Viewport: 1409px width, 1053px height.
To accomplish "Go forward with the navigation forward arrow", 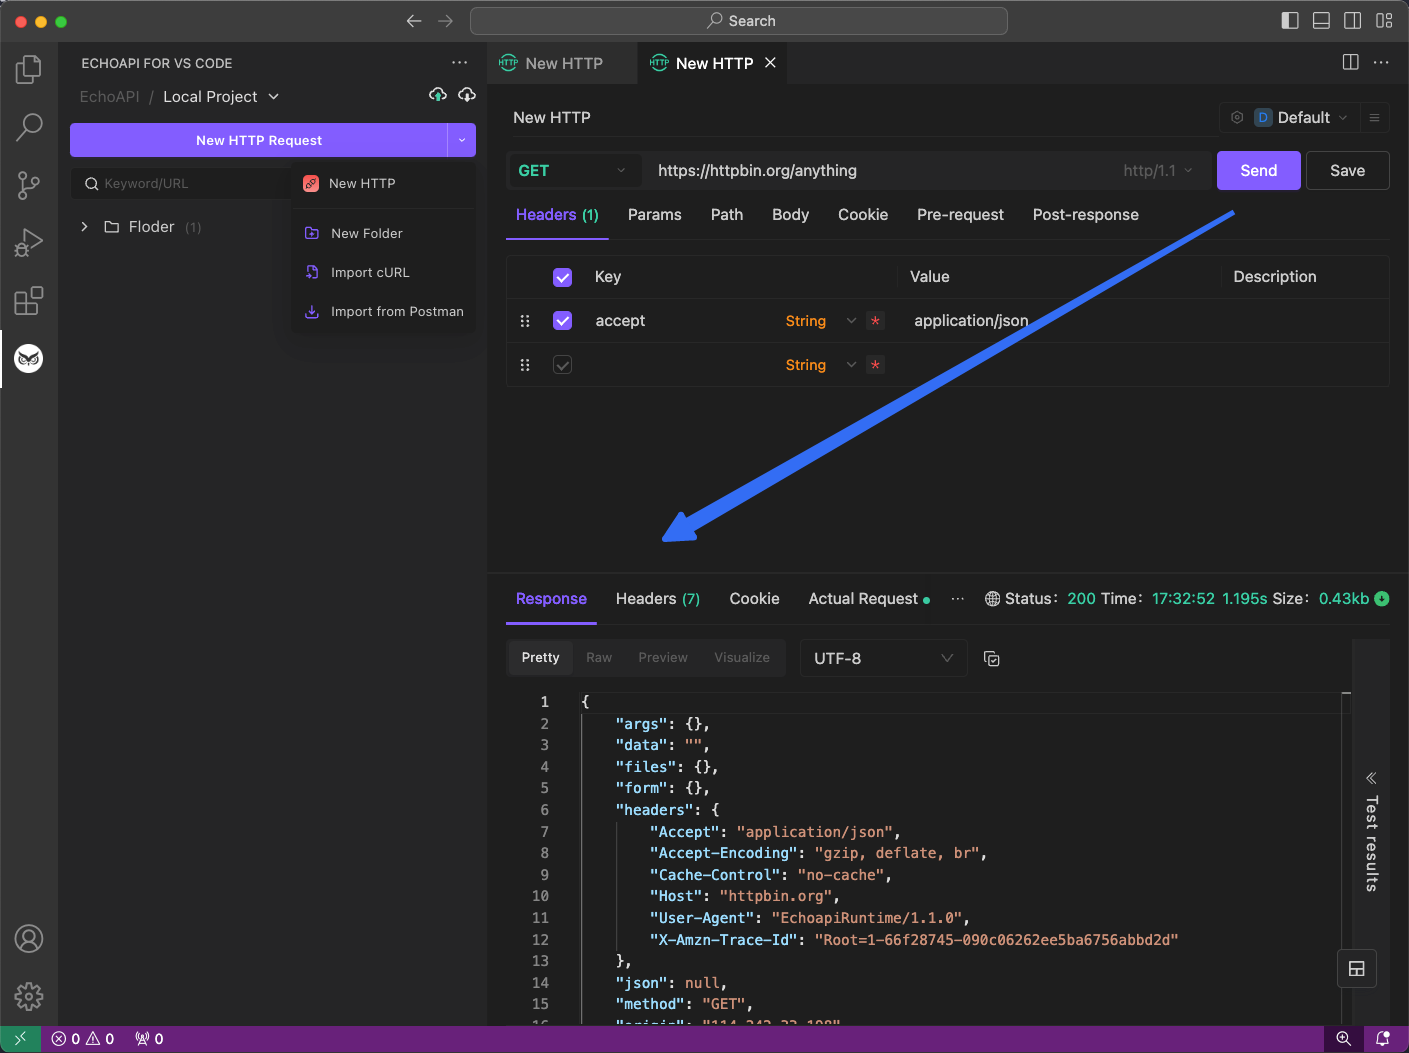I will click(x=446, y=21).
